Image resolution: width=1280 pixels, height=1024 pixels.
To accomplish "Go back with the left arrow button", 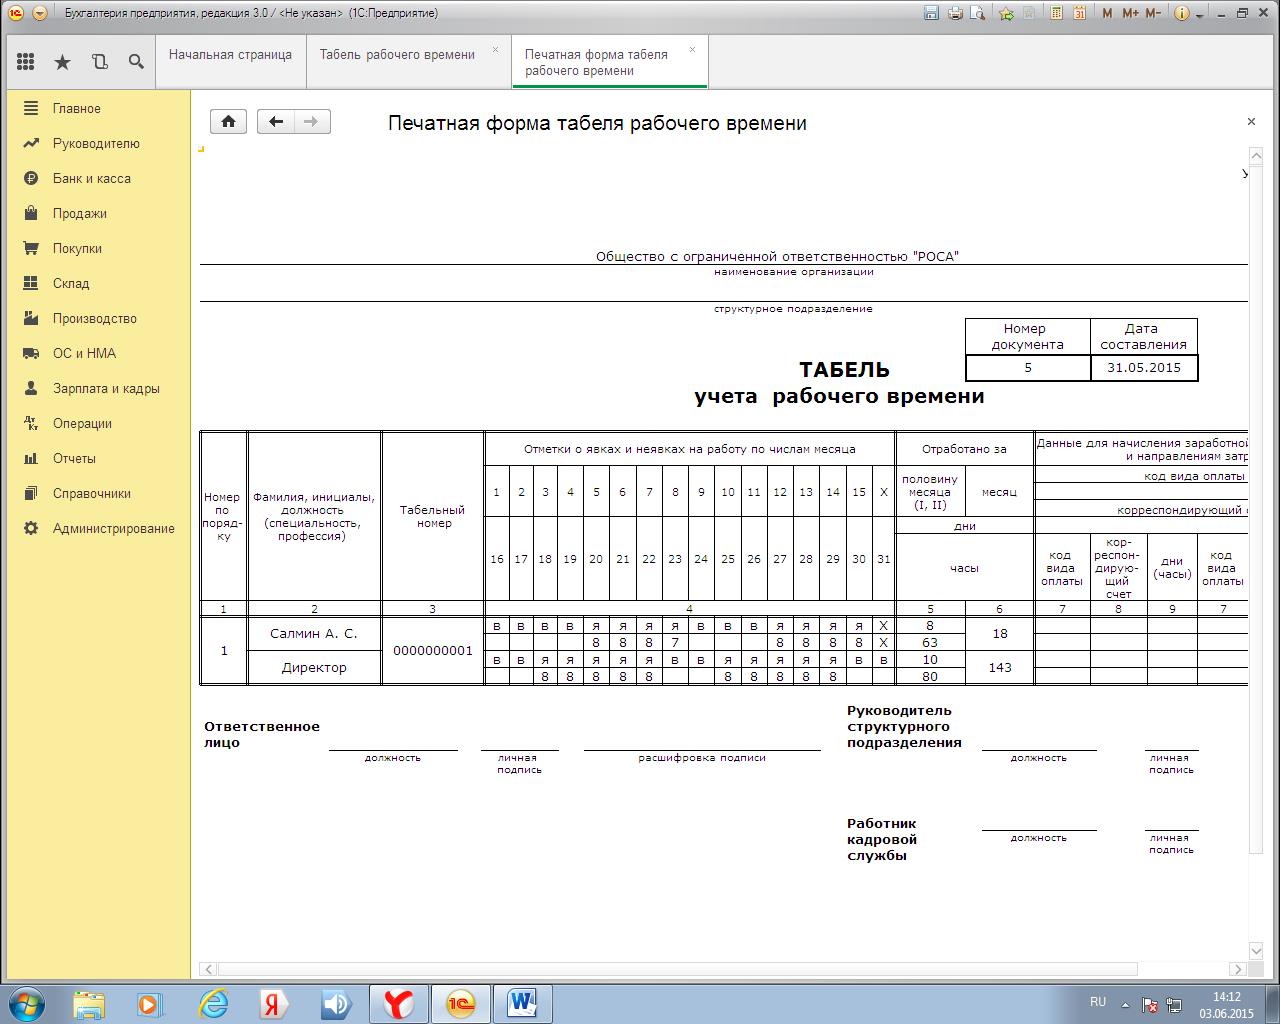I will point(276,121).
